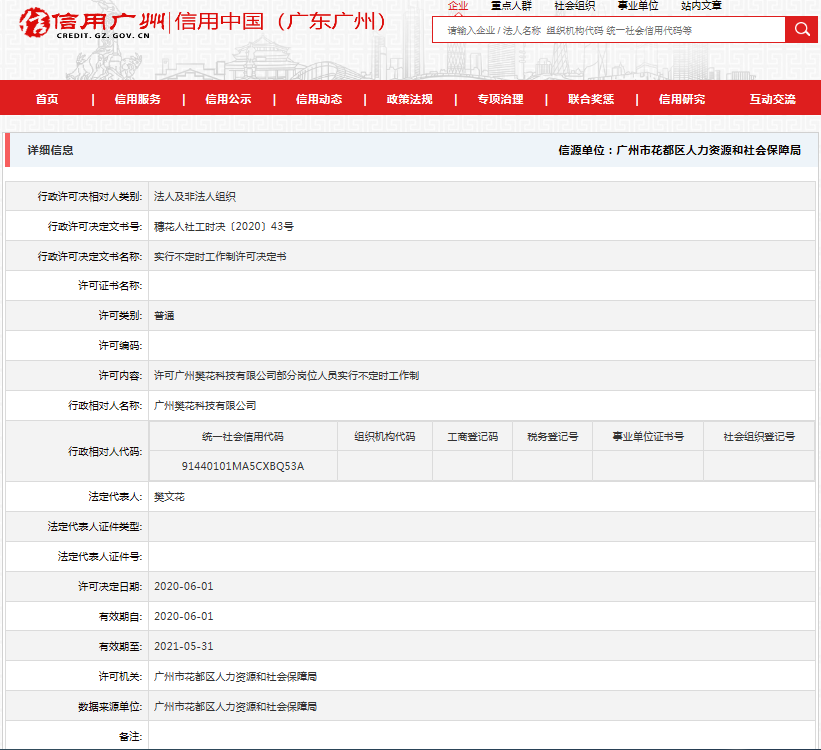Click the 数据来源单位 value text
Image resolution: width=821 pixels, height=750 pixels.
click(235, 707)
